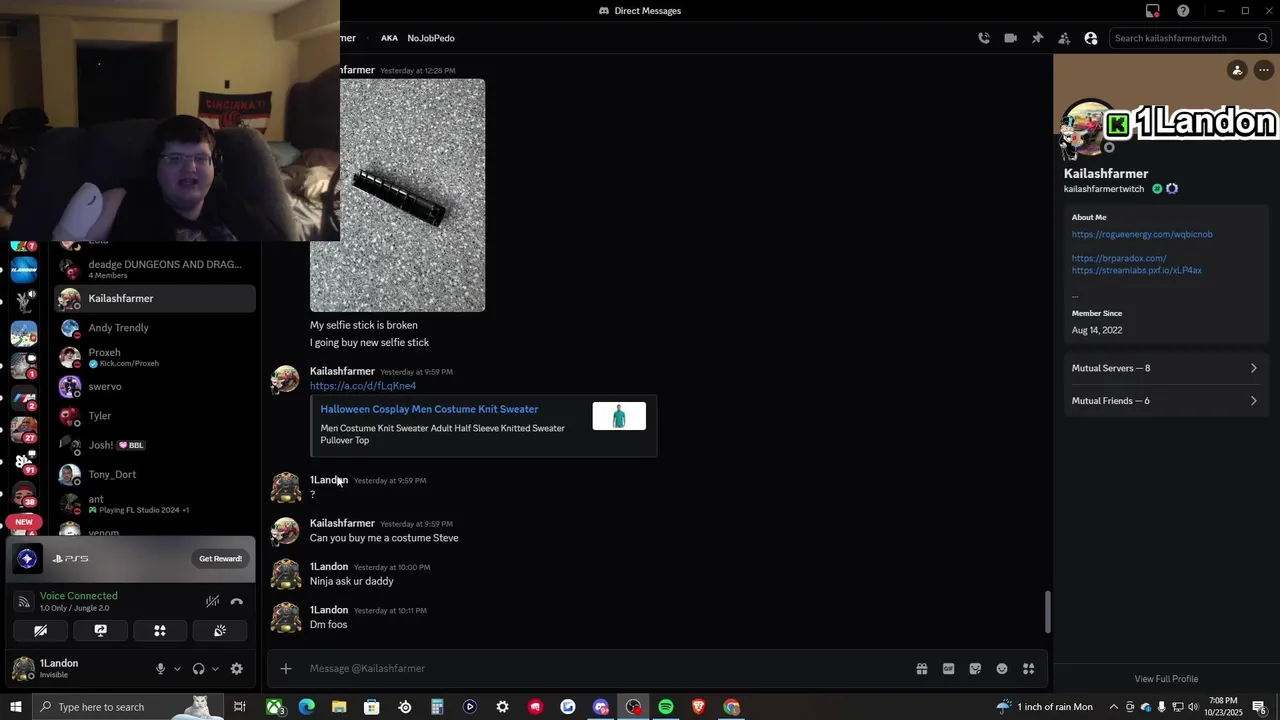Start an activity in voice panel
The height and width of the screenshot is (720, 1280).
160,631
